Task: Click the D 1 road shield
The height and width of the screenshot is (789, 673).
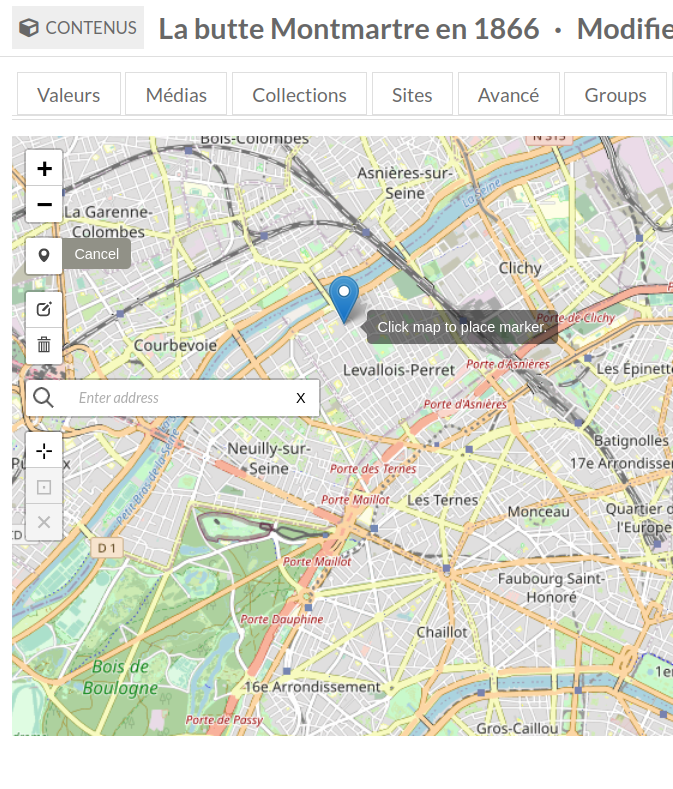Action: pos(107,548)
